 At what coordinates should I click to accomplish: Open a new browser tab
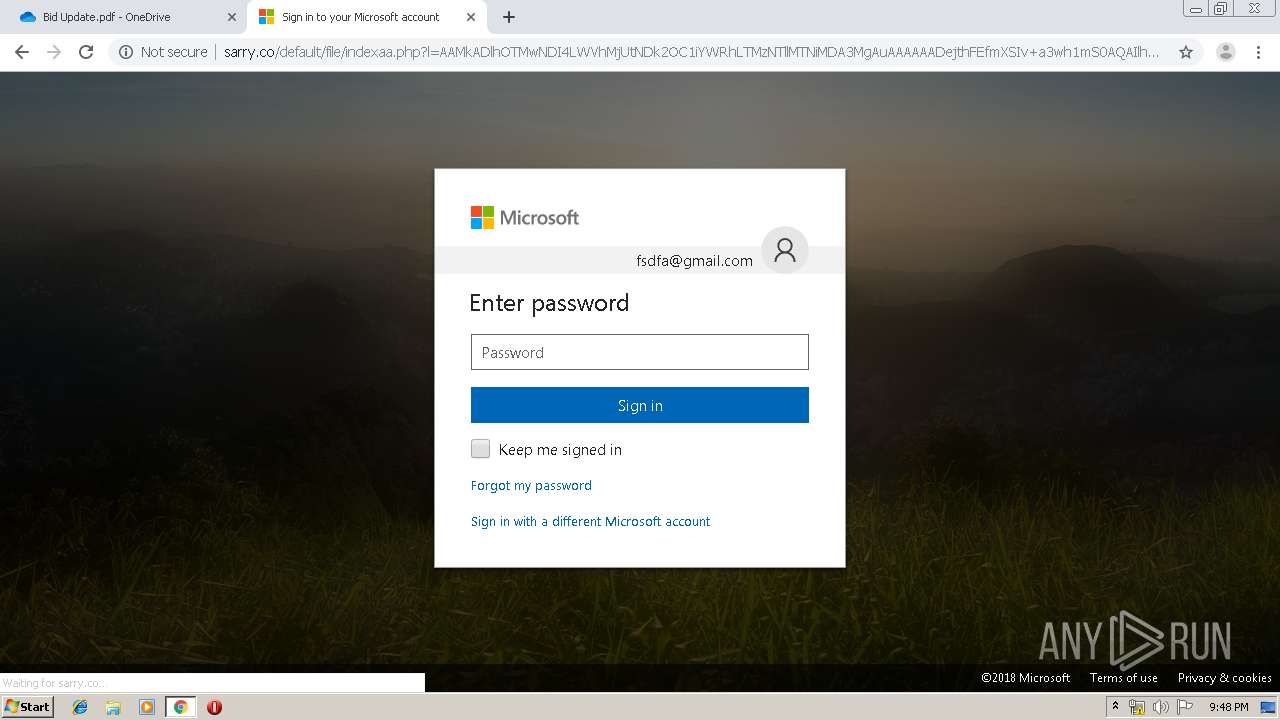coord(509,17)
